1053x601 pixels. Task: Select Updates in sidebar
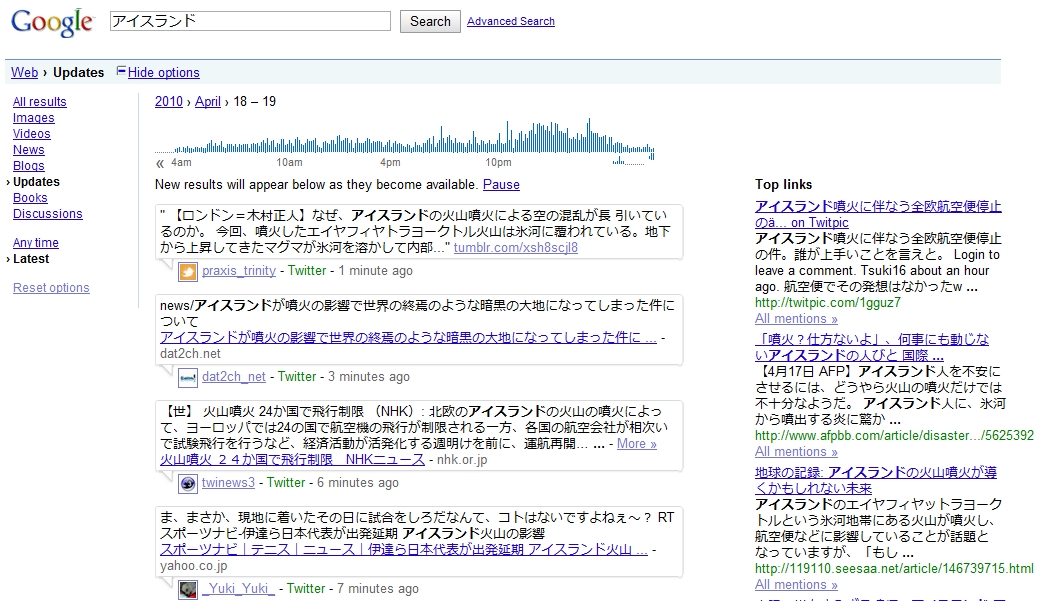[x=36, y=182]
